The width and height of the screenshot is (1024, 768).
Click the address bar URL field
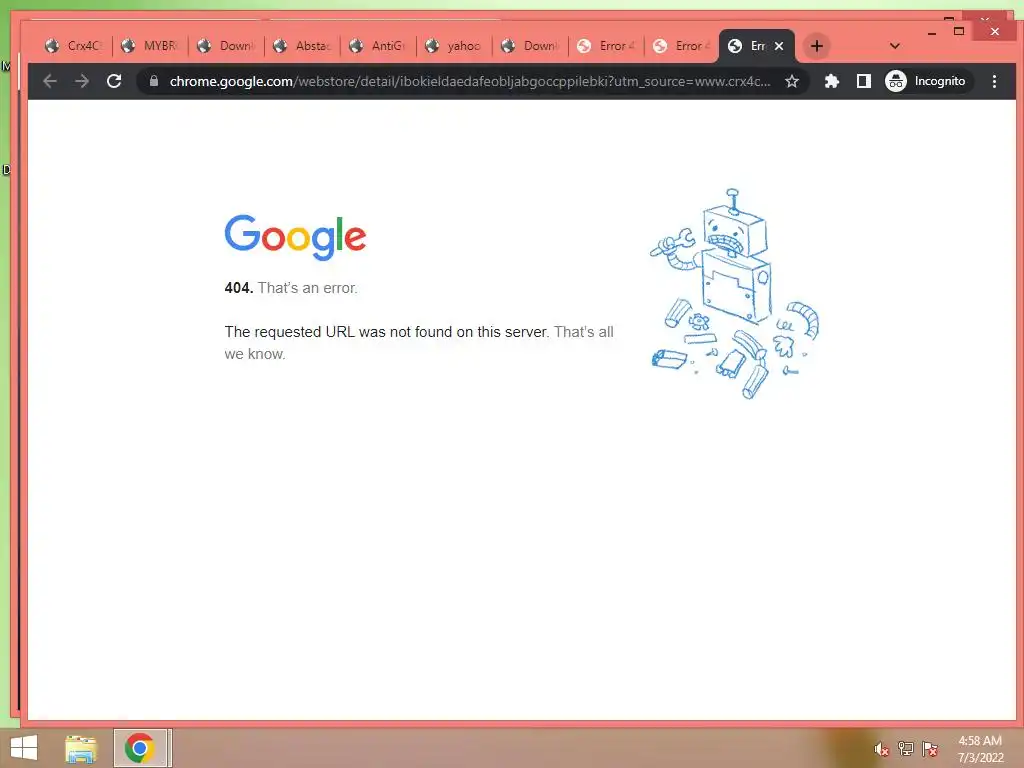click(x=470, y=81)
